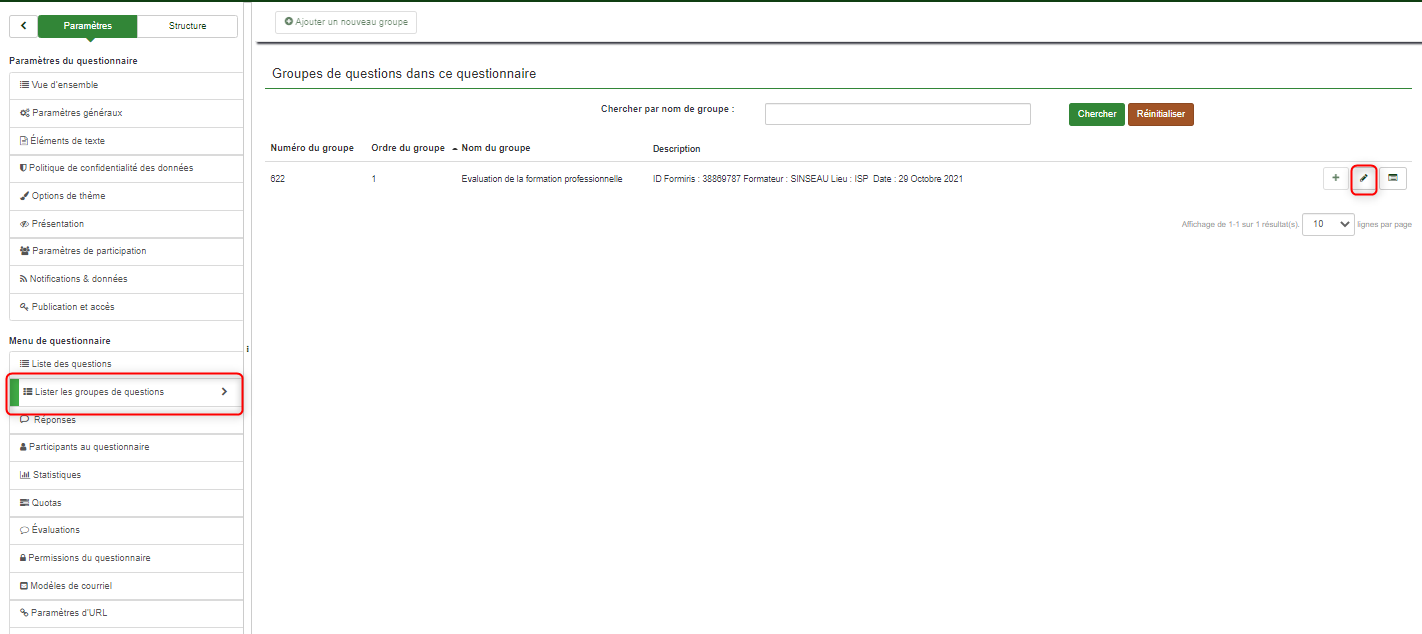
Task: Expand chevron on Lister les groupes de questions
Action: (x=224, y=392)
